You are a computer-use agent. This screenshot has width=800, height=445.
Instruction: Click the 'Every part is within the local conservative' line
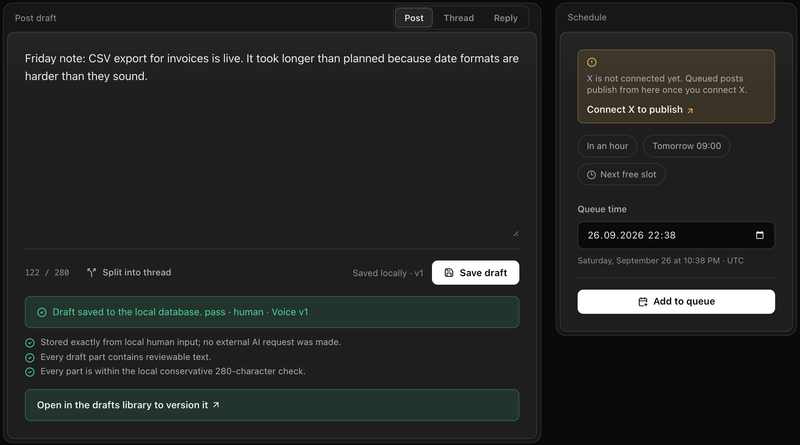coord(173,371)
